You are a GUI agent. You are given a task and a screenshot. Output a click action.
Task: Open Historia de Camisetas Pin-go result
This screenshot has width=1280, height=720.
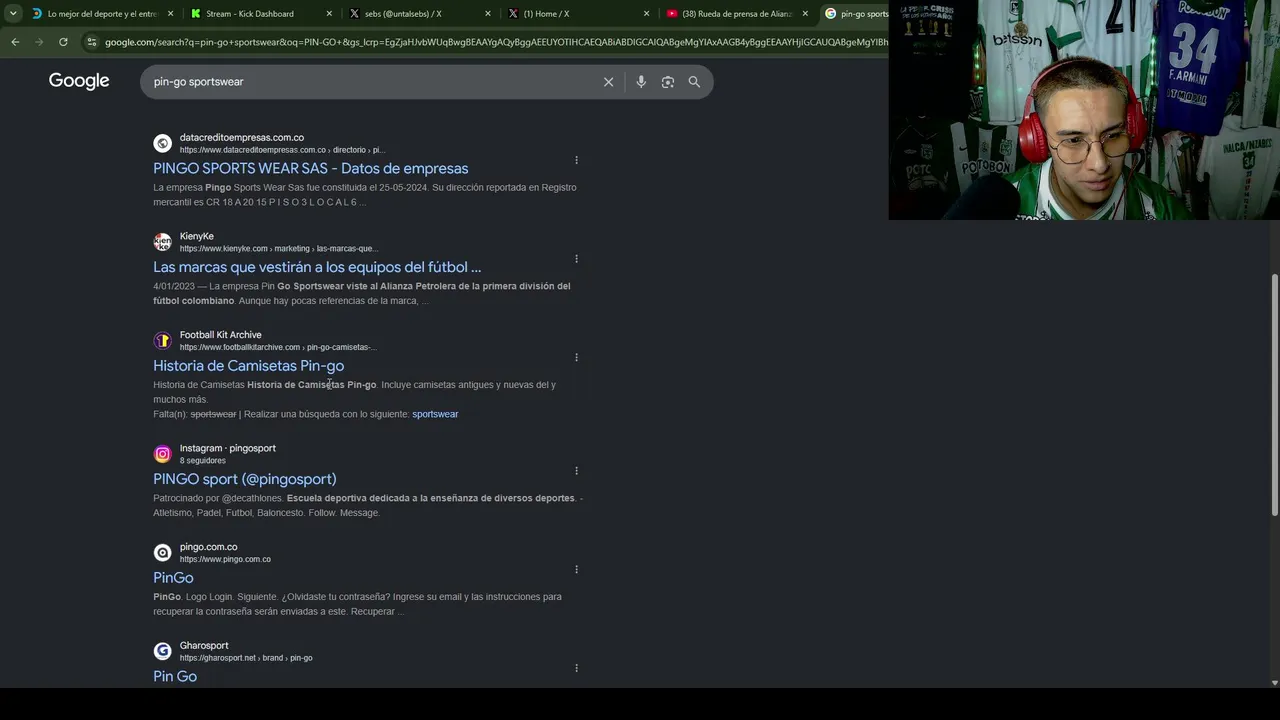(248, 366)
